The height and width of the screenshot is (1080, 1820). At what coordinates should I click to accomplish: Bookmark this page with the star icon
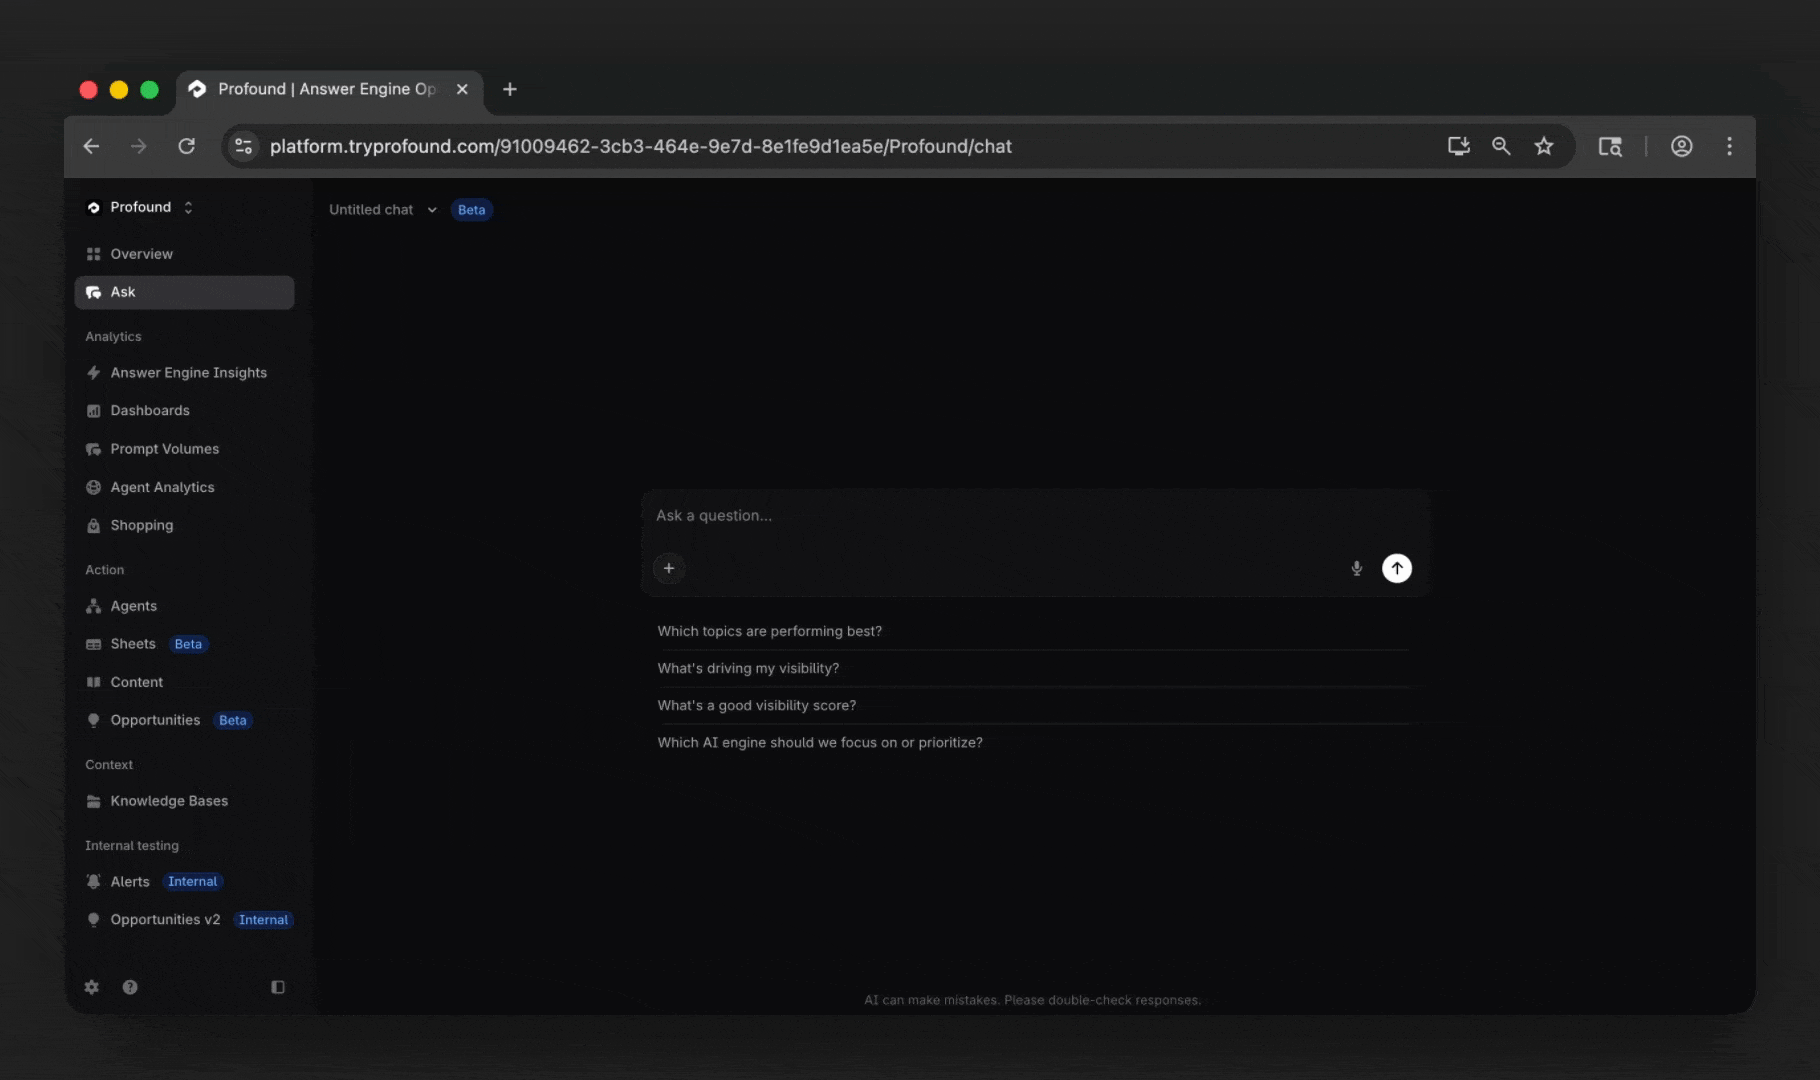1544,146
